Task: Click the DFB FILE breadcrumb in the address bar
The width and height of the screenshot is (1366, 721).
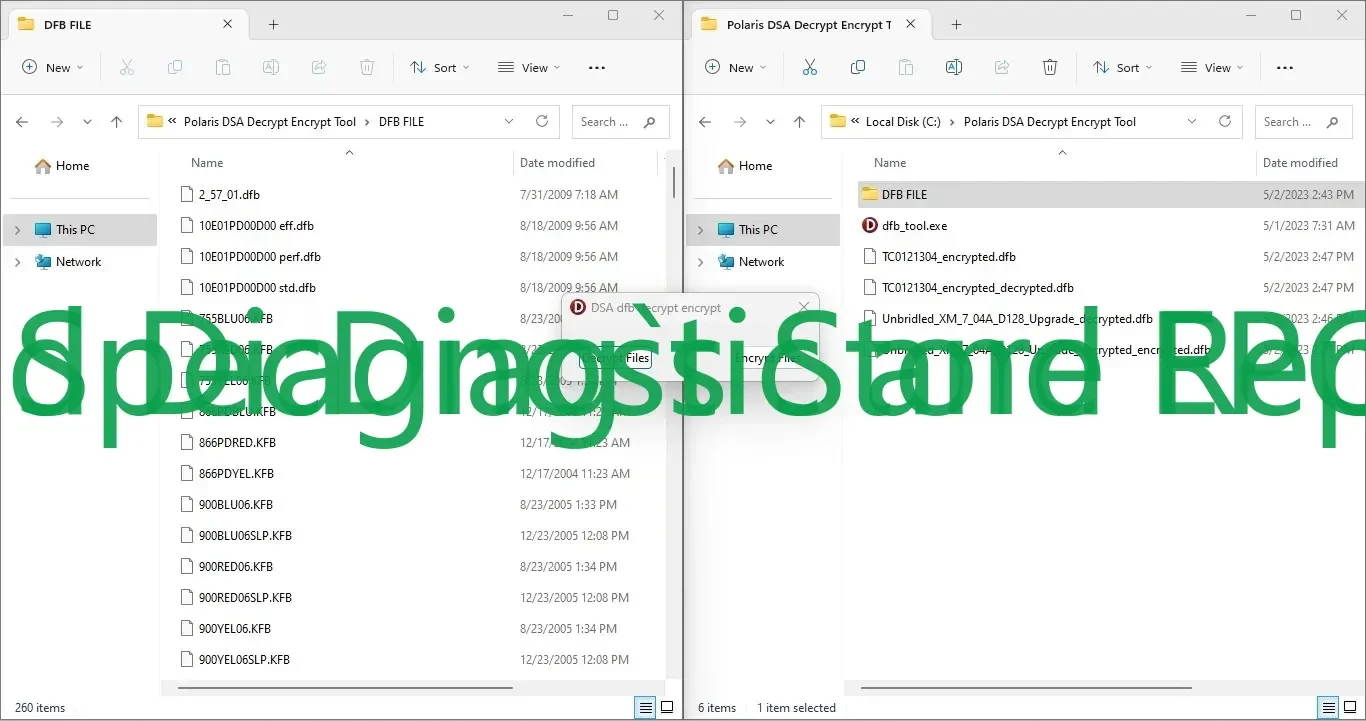Action: 401,122
